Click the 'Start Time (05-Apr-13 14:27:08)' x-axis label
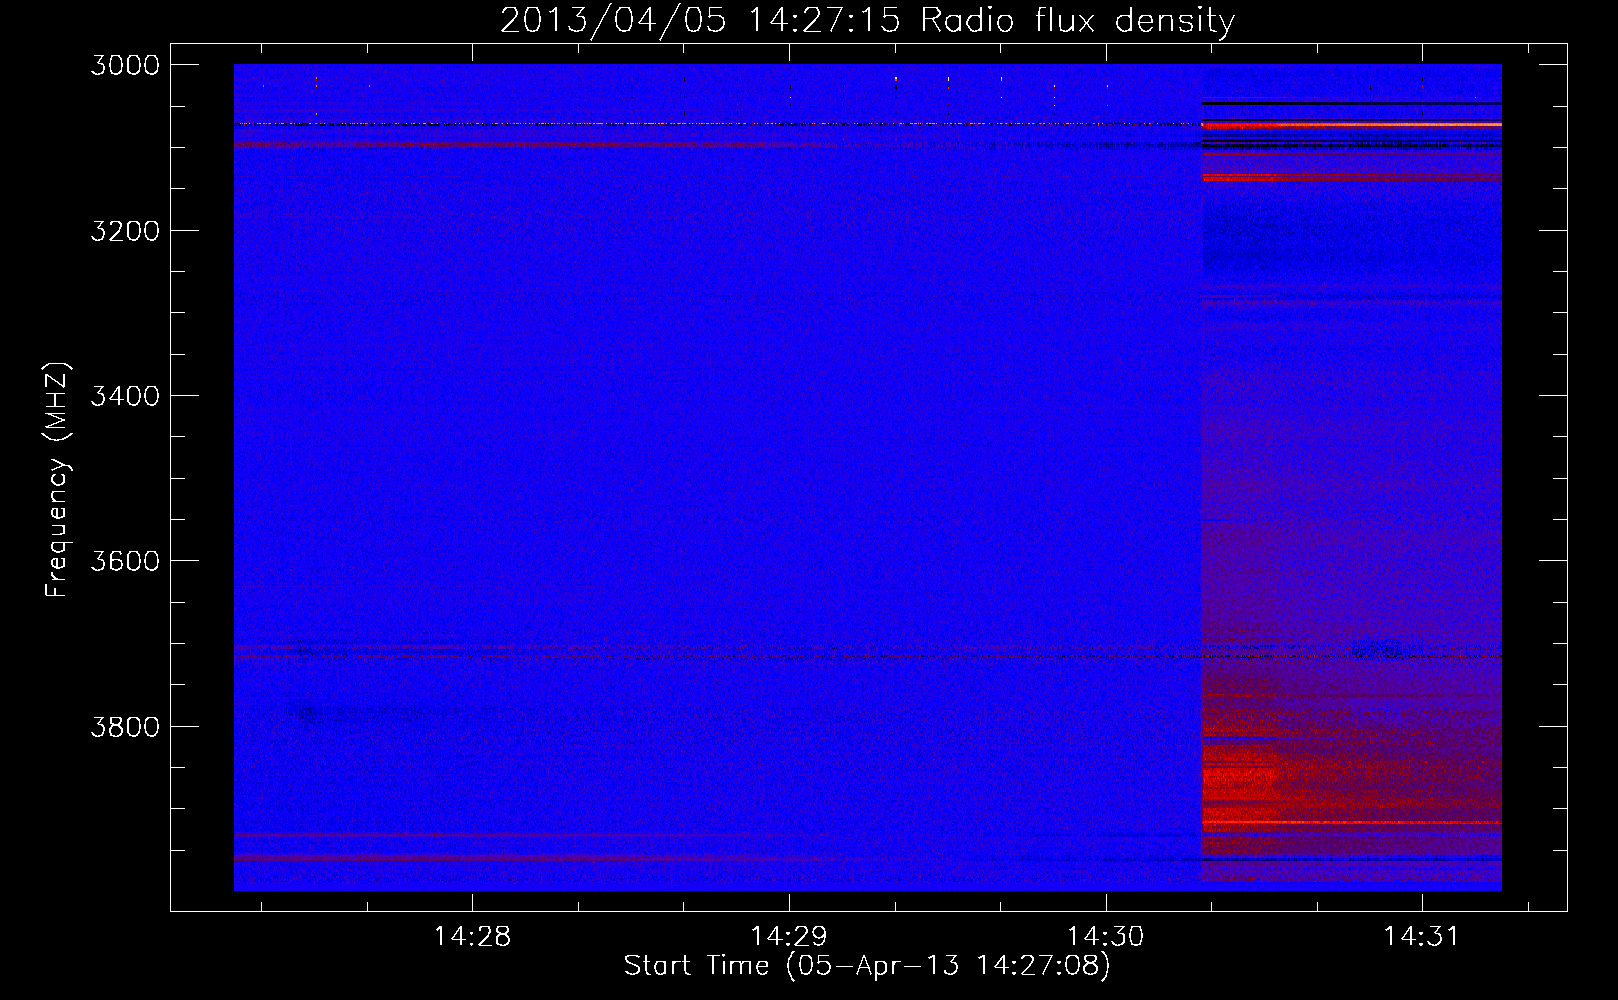Image resolution: width=1618 pixels, height=1000 pixels. pos(867,966)
